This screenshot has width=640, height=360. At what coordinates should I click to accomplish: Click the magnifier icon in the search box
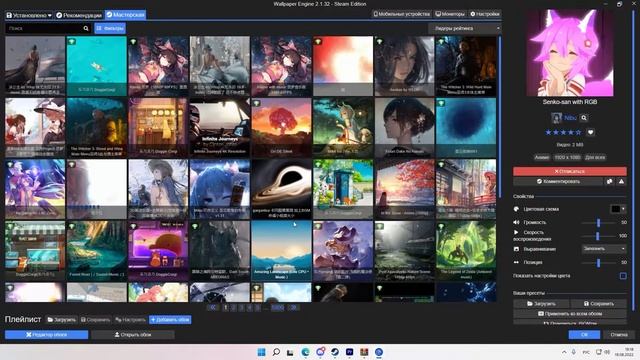[x=86, y=28]
